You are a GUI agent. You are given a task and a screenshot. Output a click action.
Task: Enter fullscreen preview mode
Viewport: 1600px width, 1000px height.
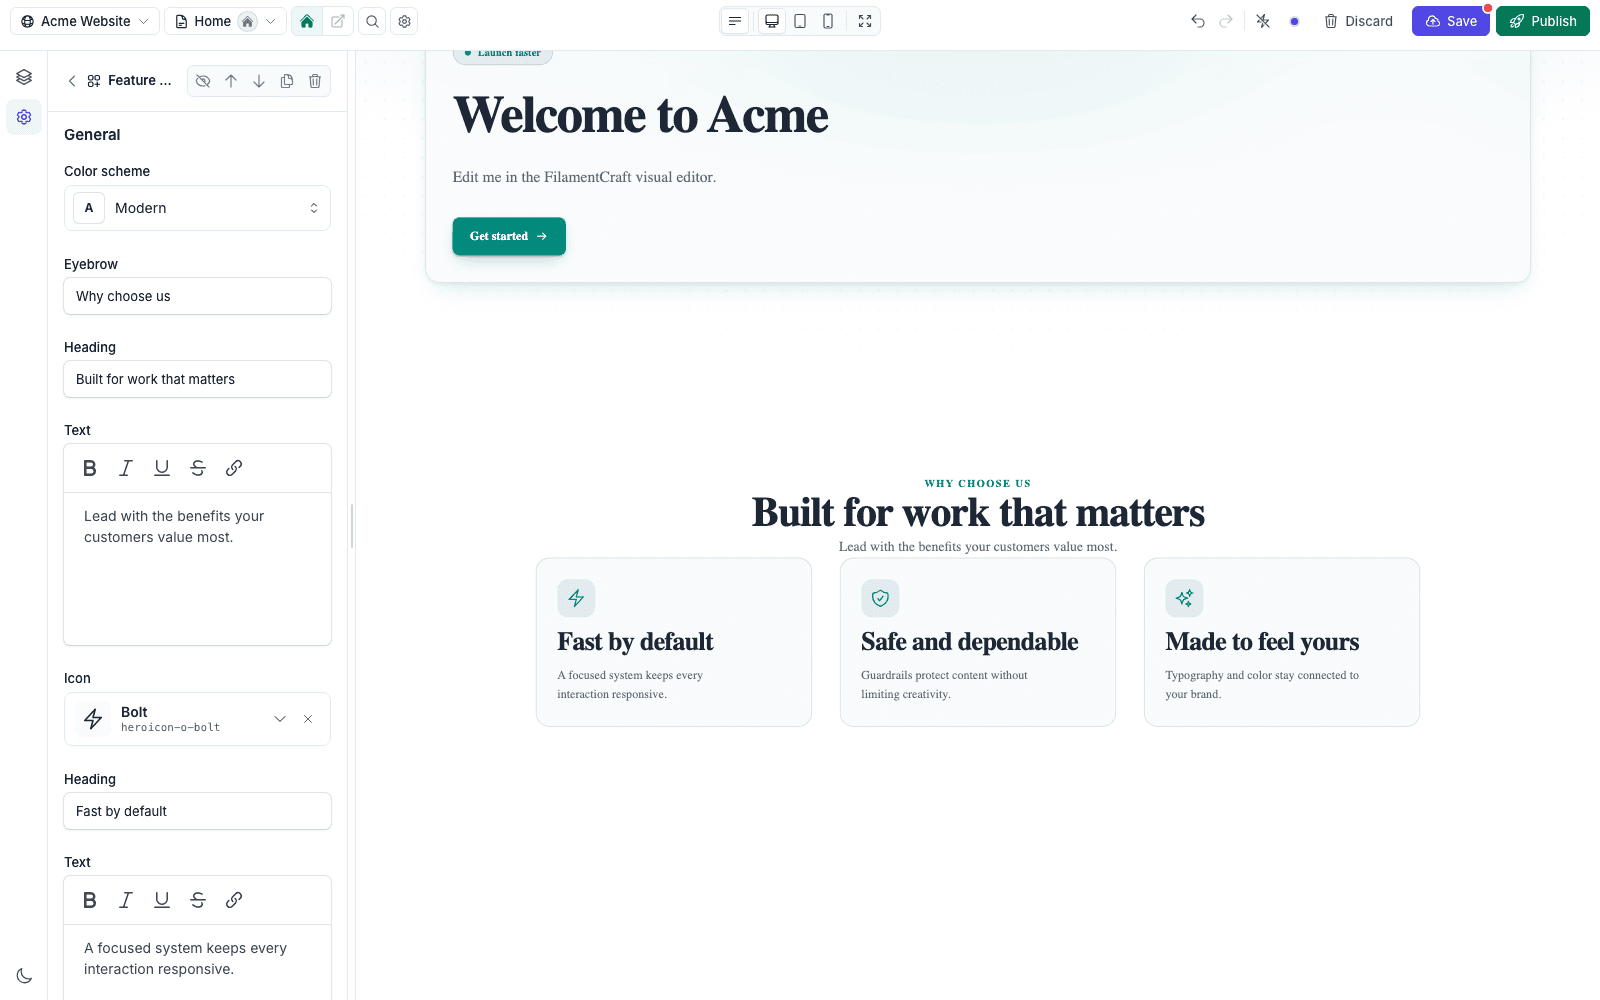point(865,21)
